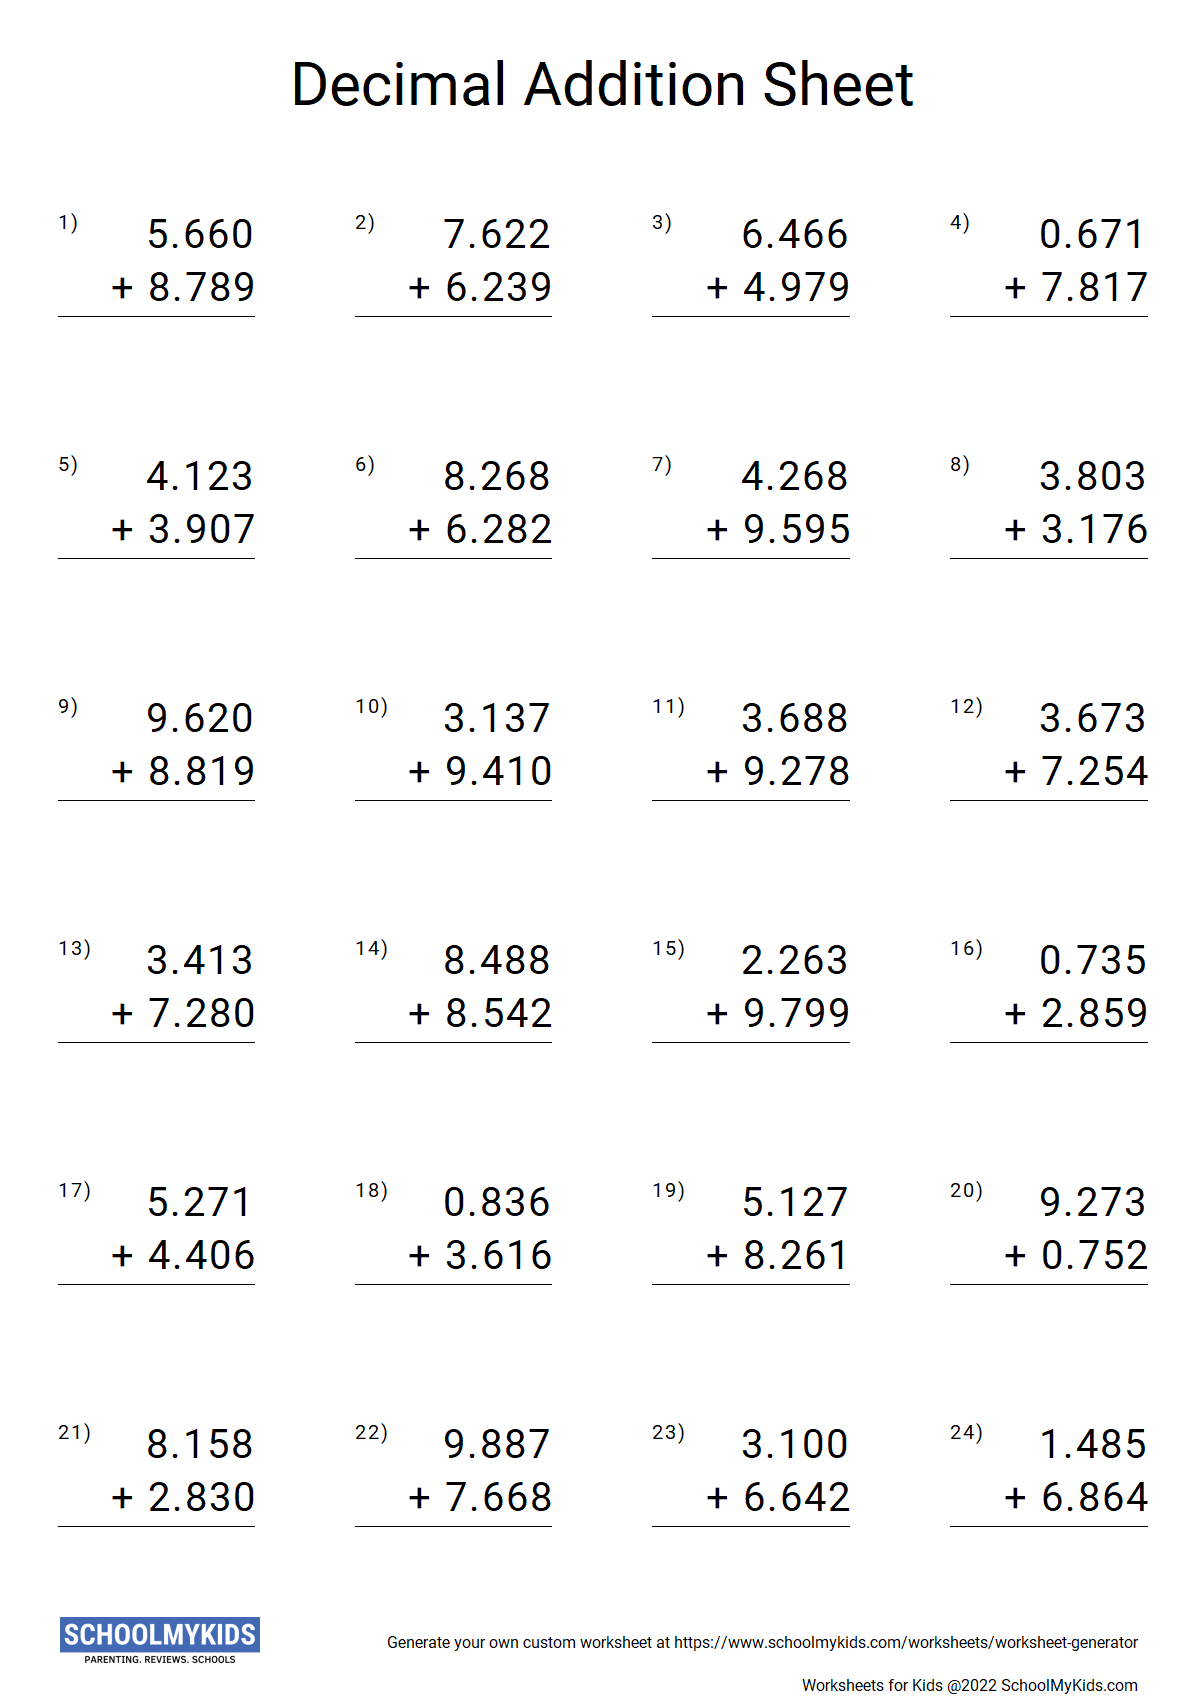Image resolution: width=1198 pixels, height=1700 pixels.
Task: Select the number 6.466 in problem 3
Action: (794, 235)
